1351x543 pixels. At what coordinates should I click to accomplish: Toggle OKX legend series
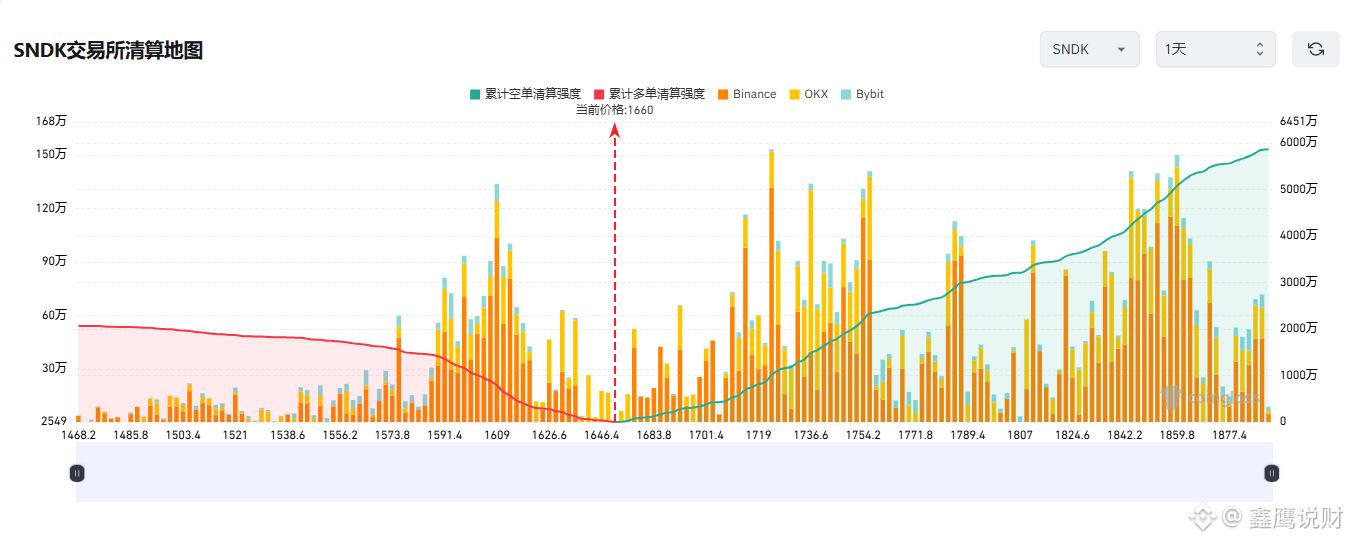click(x=809, y=94)
